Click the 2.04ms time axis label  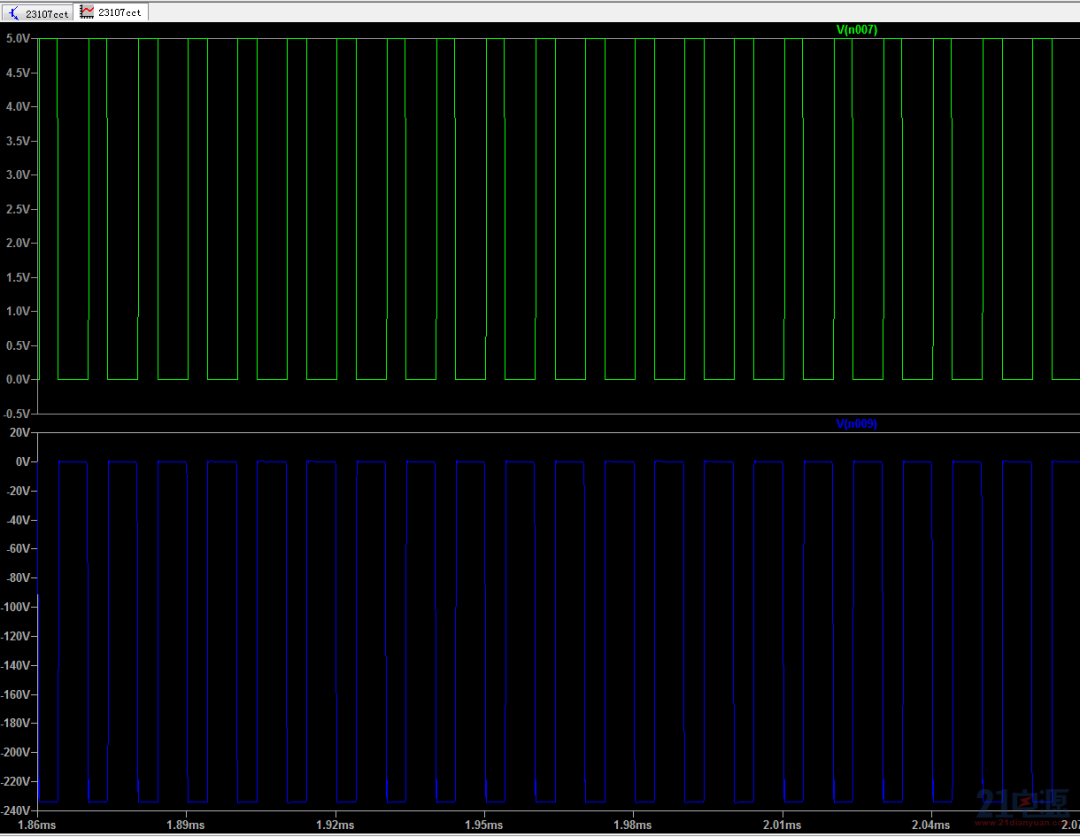[x=931, y=825]
